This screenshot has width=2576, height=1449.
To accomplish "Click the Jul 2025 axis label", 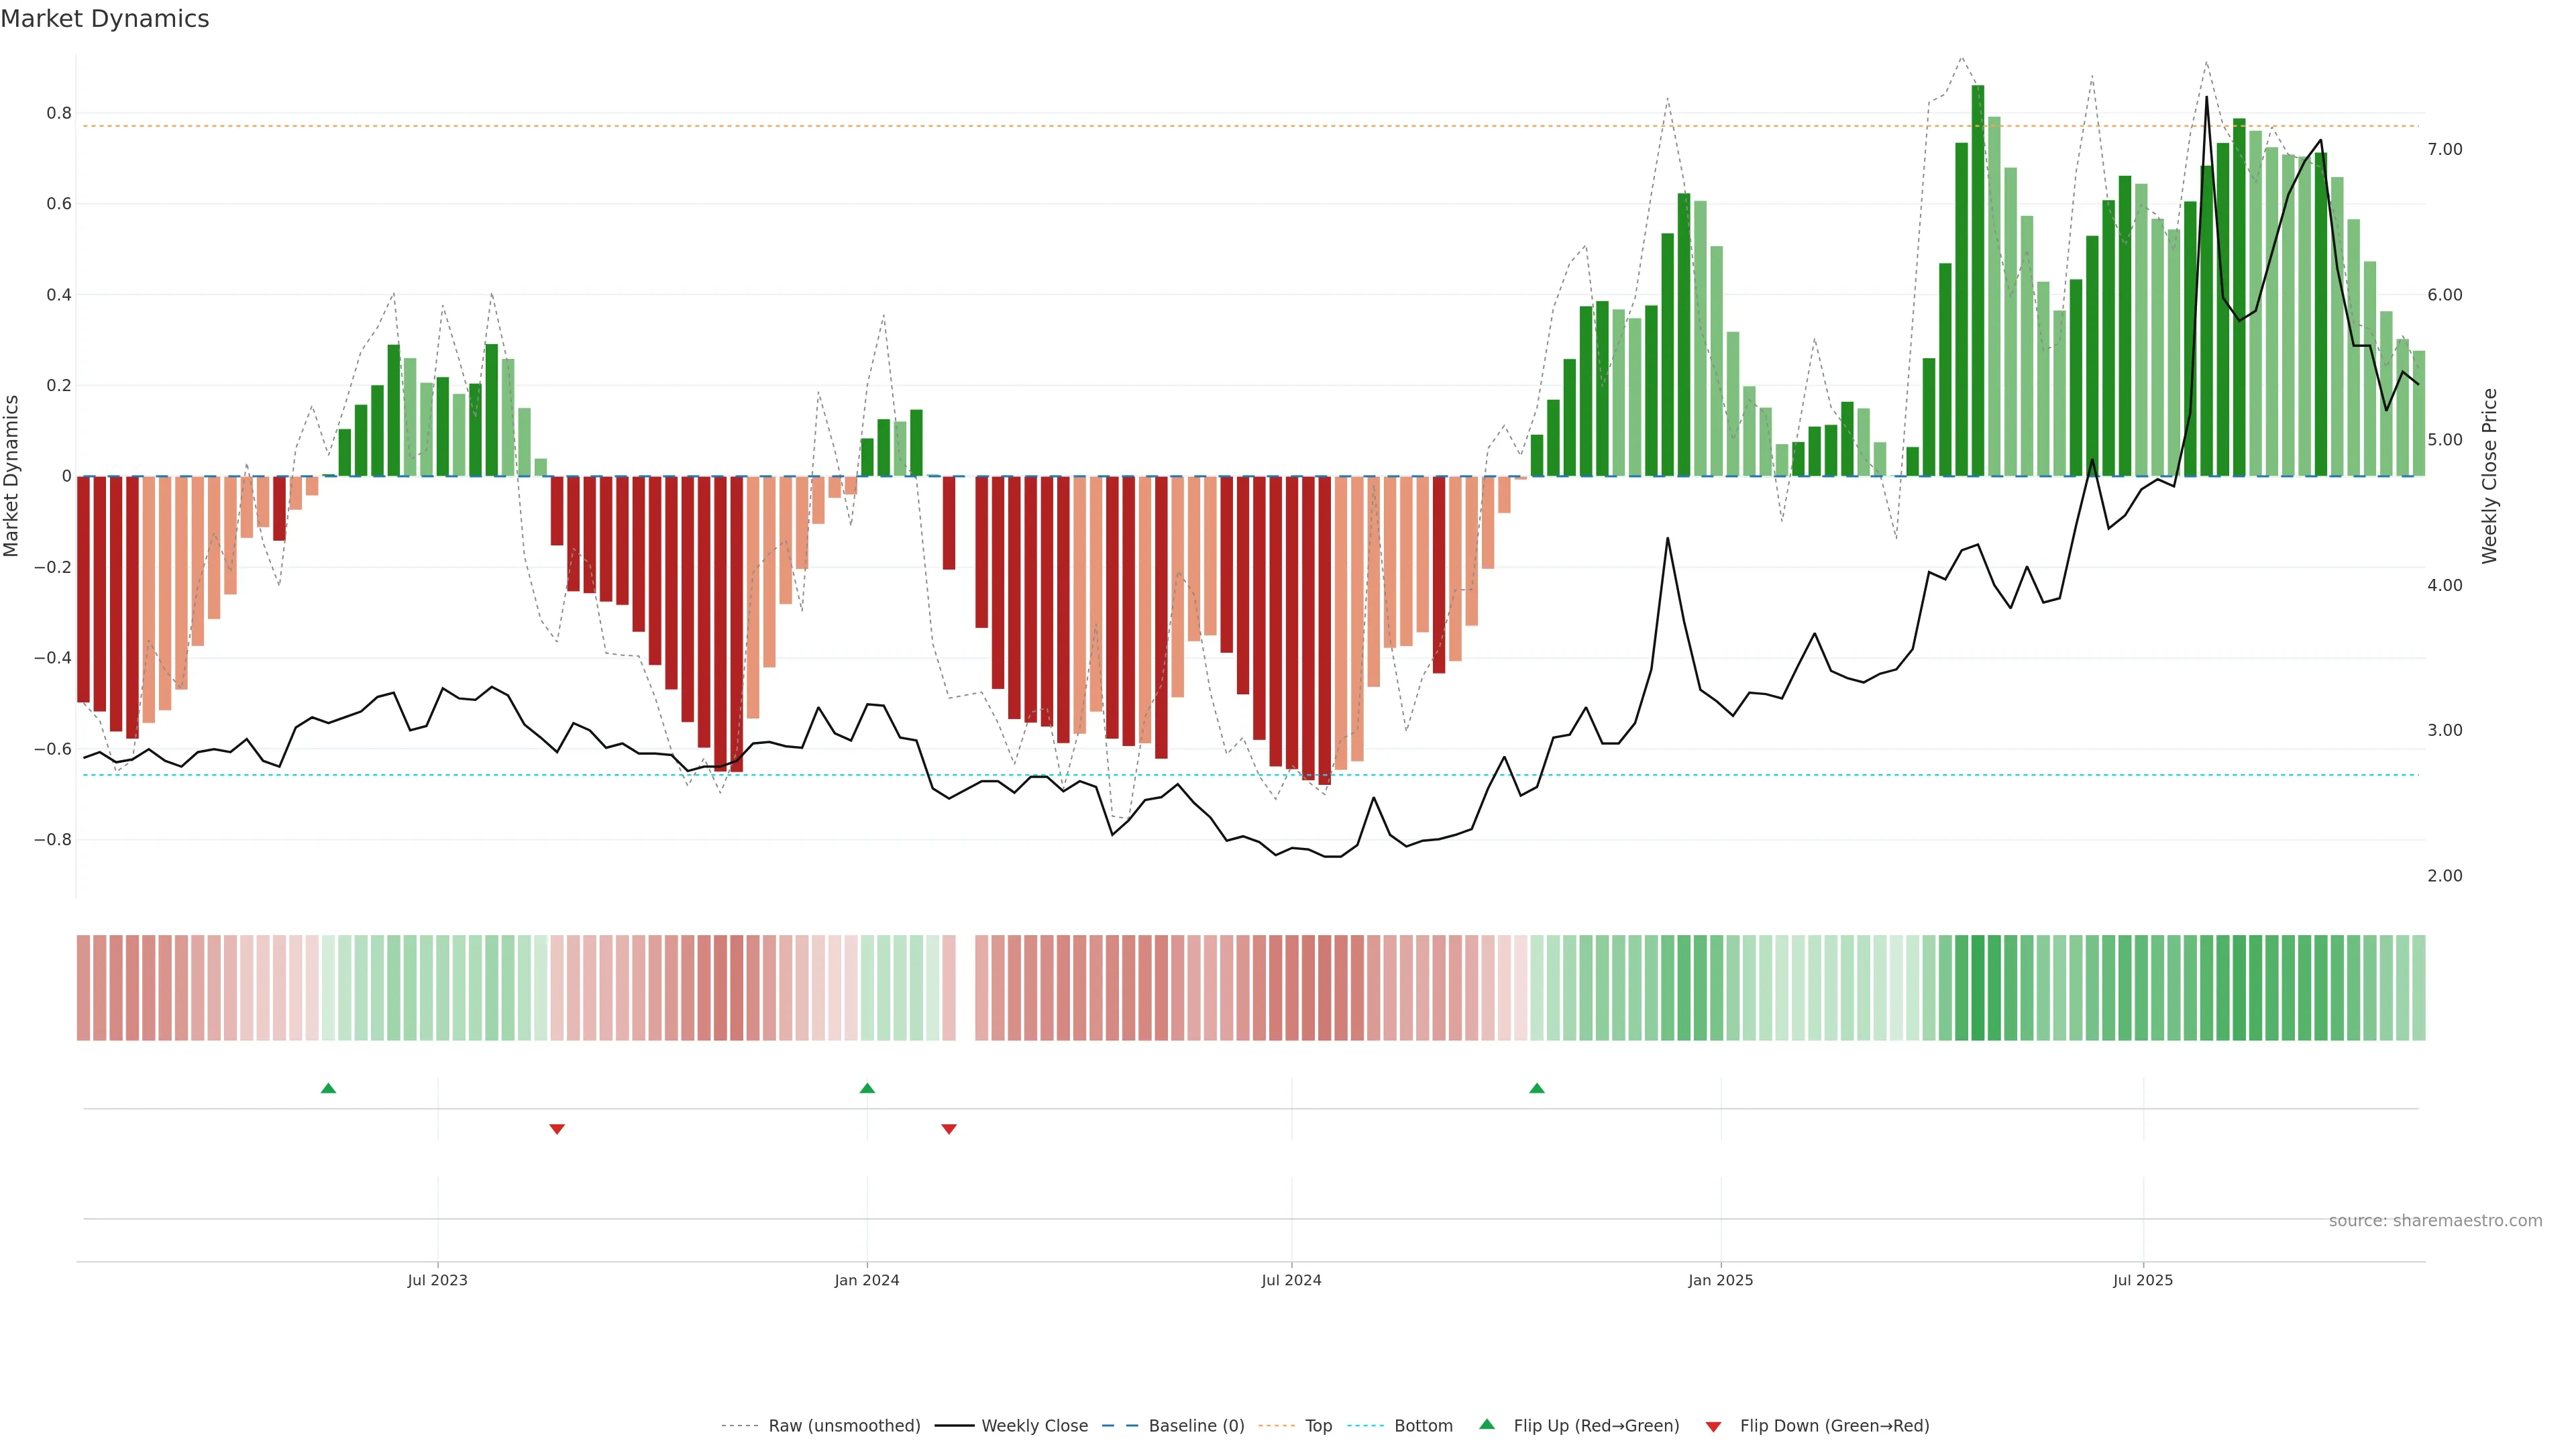I will pyautogui.click(x=2142, y=1280).
